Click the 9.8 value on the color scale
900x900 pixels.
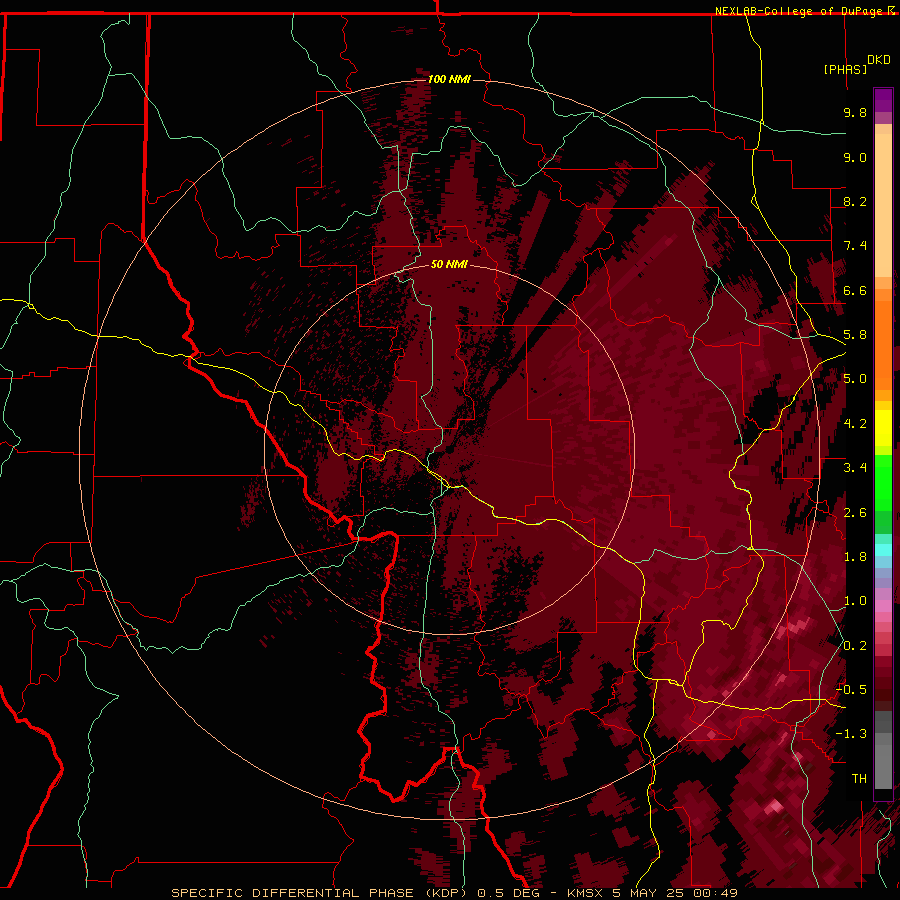(855, 112)
